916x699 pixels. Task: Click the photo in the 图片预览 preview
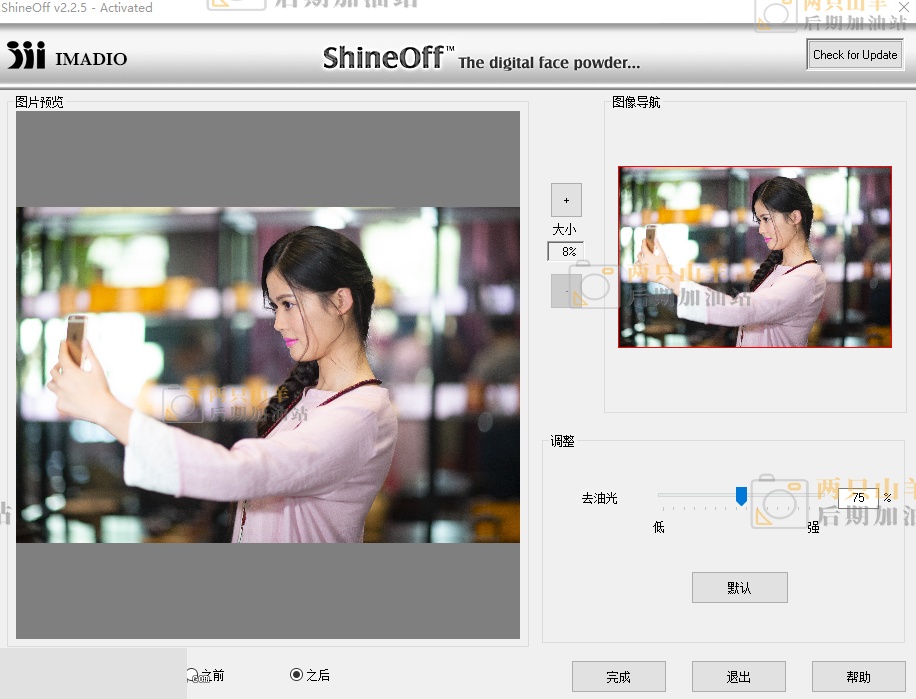click(268, 375)
